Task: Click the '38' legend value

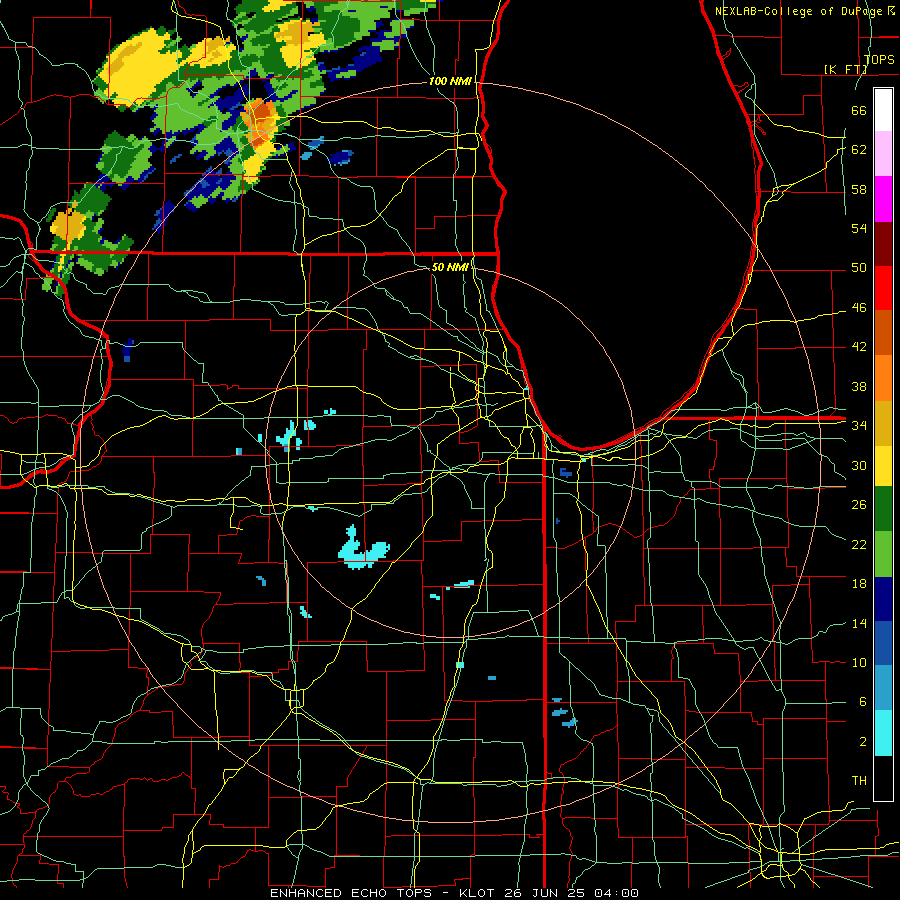Action: 859,386
